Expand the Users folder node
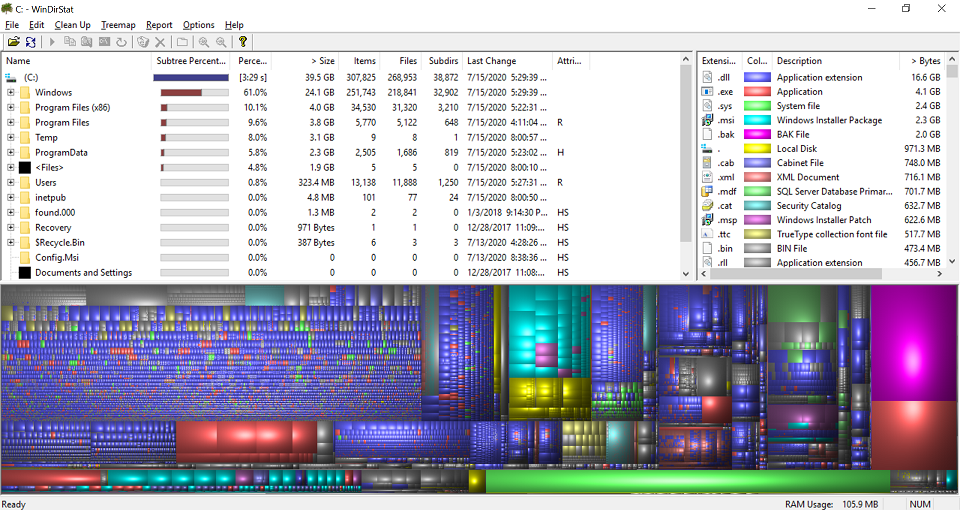Image resolution: width=960 pixels, height=510 pixels. click(x=10, y=182)
